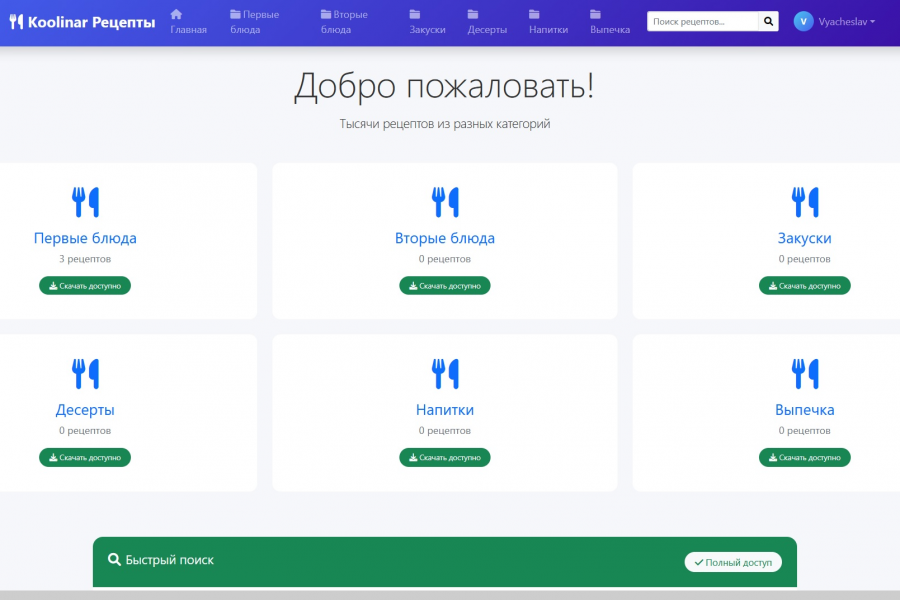Click the Добро пожаловать! heading
This screenshot has height=600, width=900.
coord(444,86)
